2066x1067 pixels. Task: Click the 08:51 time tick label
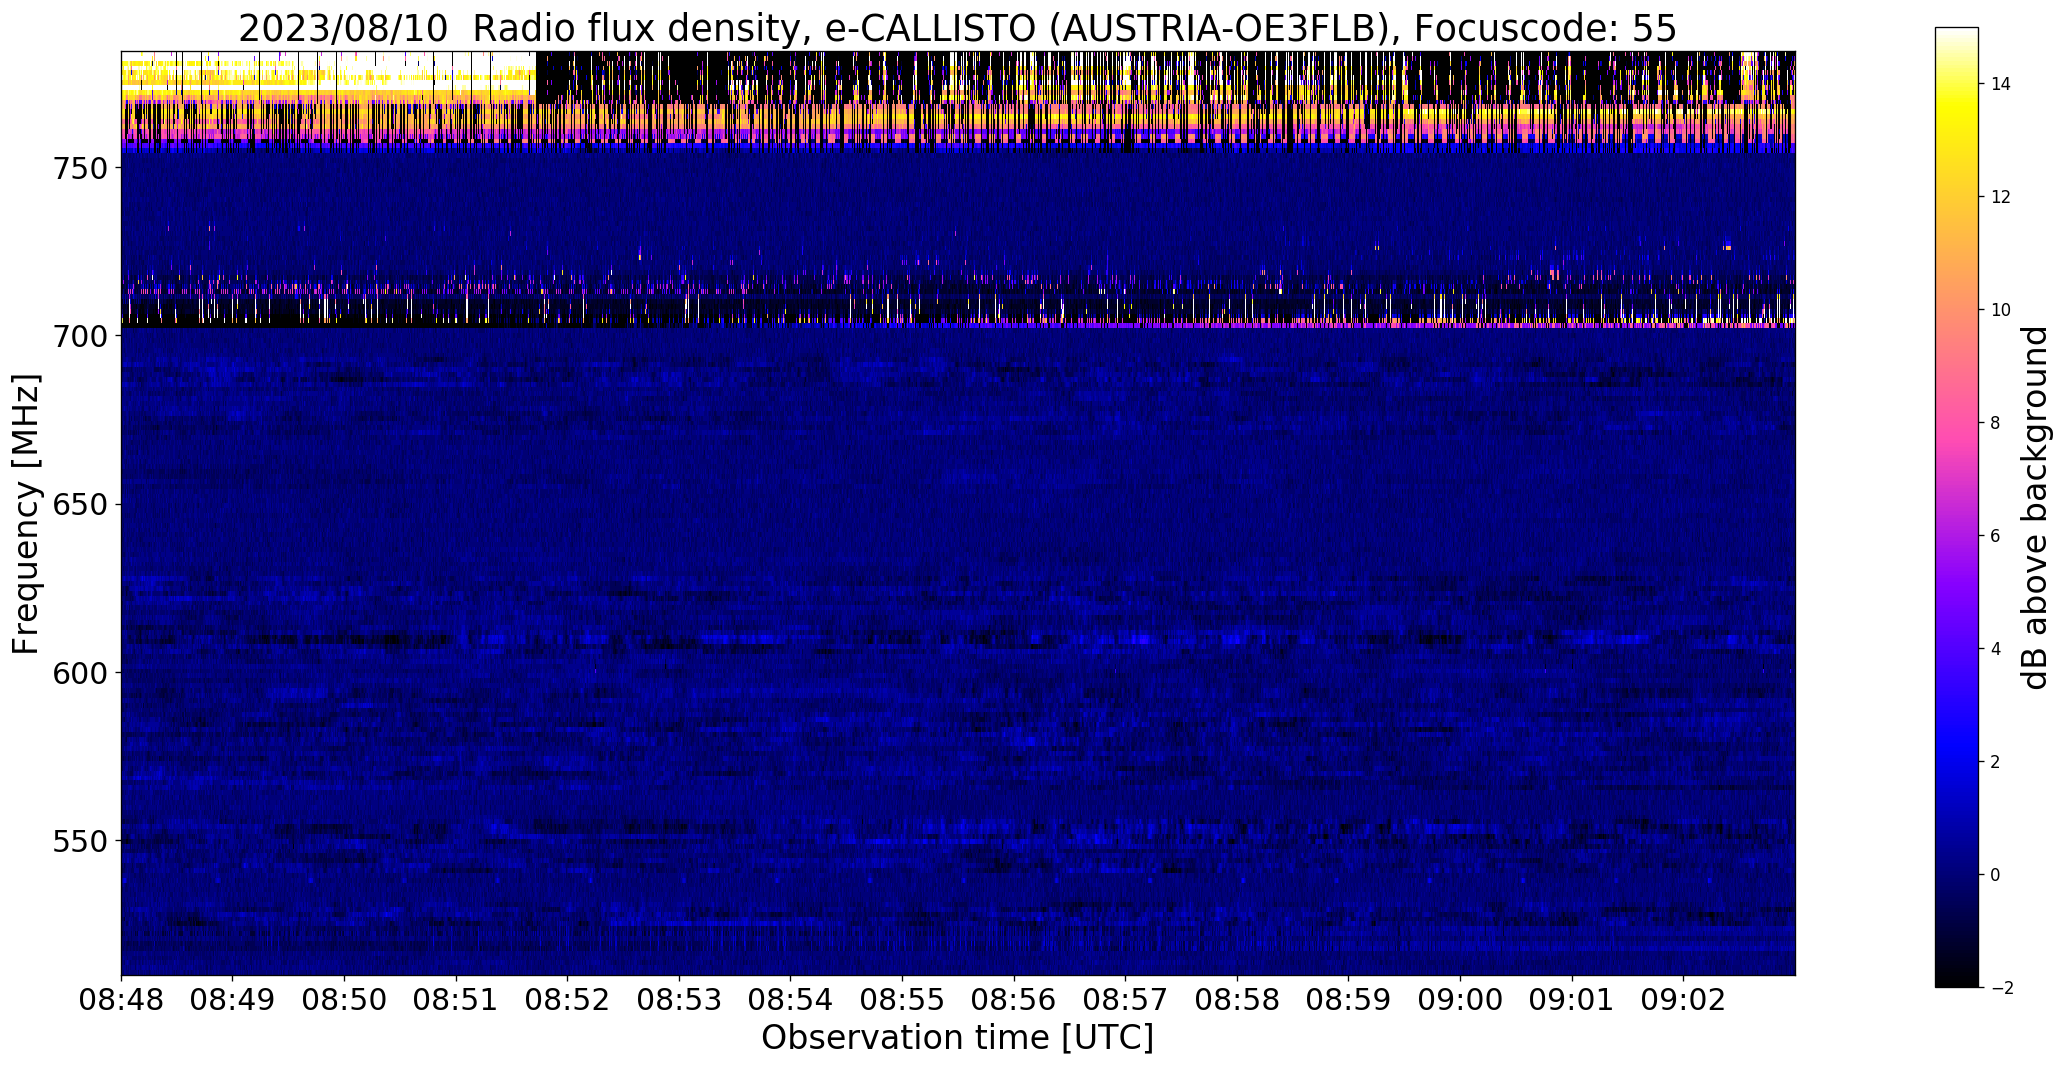[x=456, y=1001]
